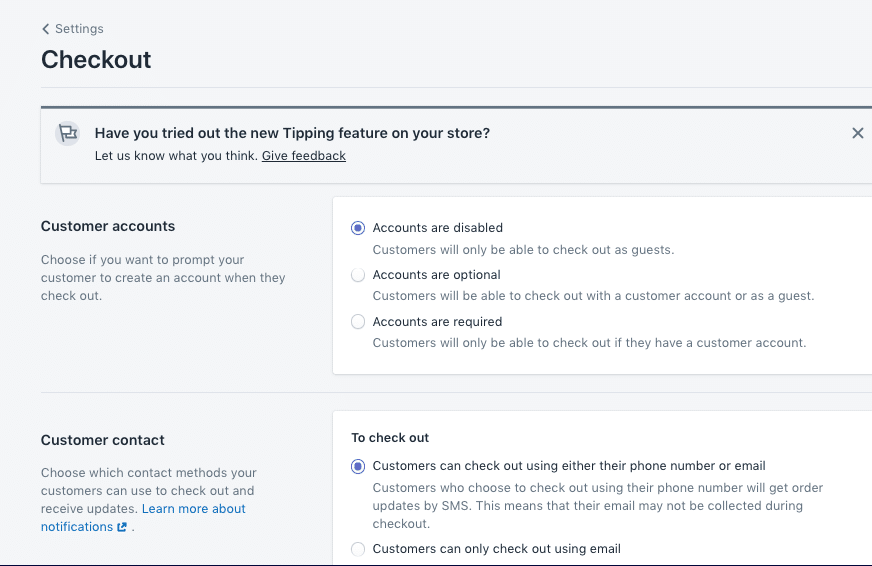Screen dimensions: 872x566
Task: Click the To check out subheading
Action: (x=390, y=438)
